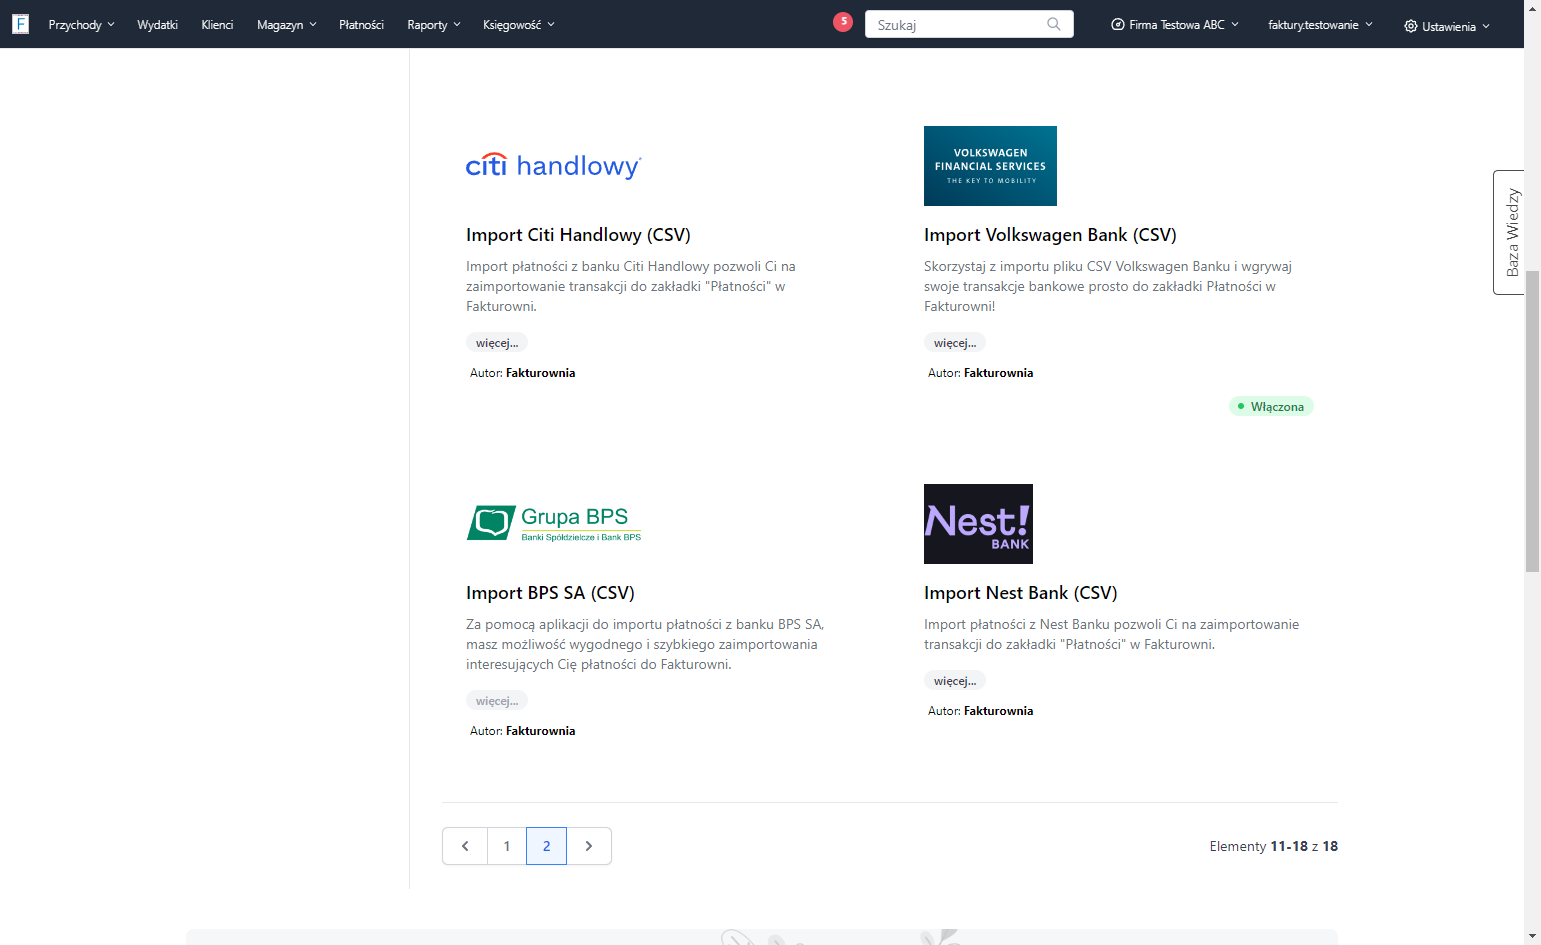Open the Wydatki menu item
This screenshot has height=945, width=1541.
tap(157, 24)
